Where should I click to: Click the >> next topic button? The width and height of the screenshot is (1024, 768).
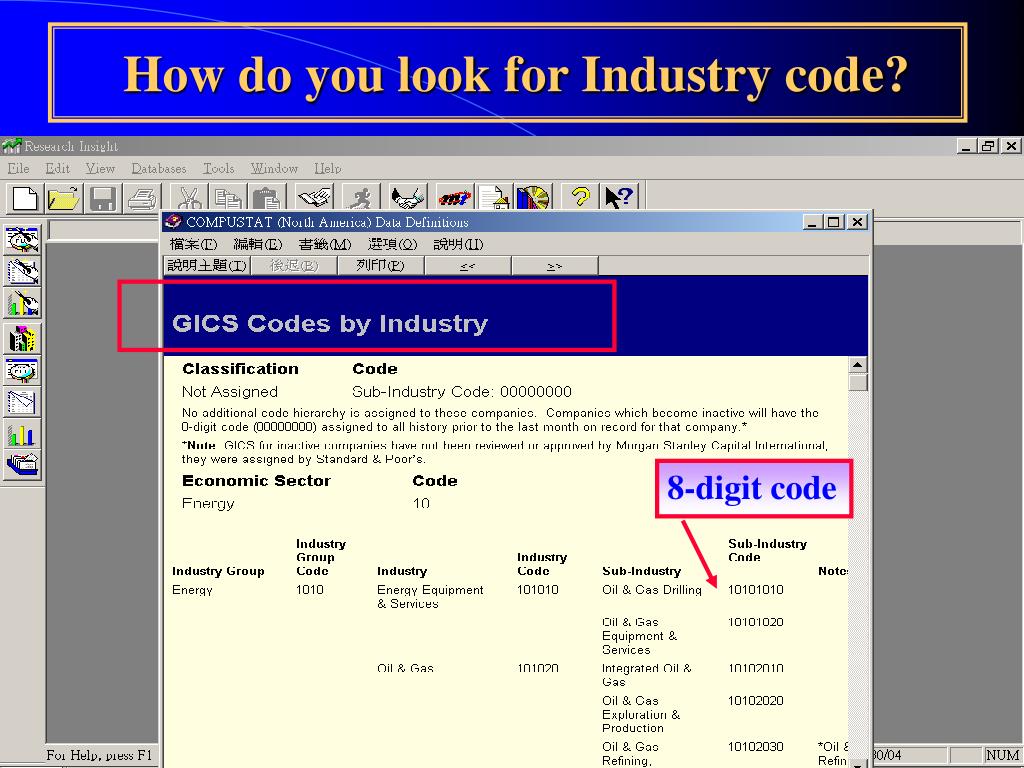[x=554, y=266]
